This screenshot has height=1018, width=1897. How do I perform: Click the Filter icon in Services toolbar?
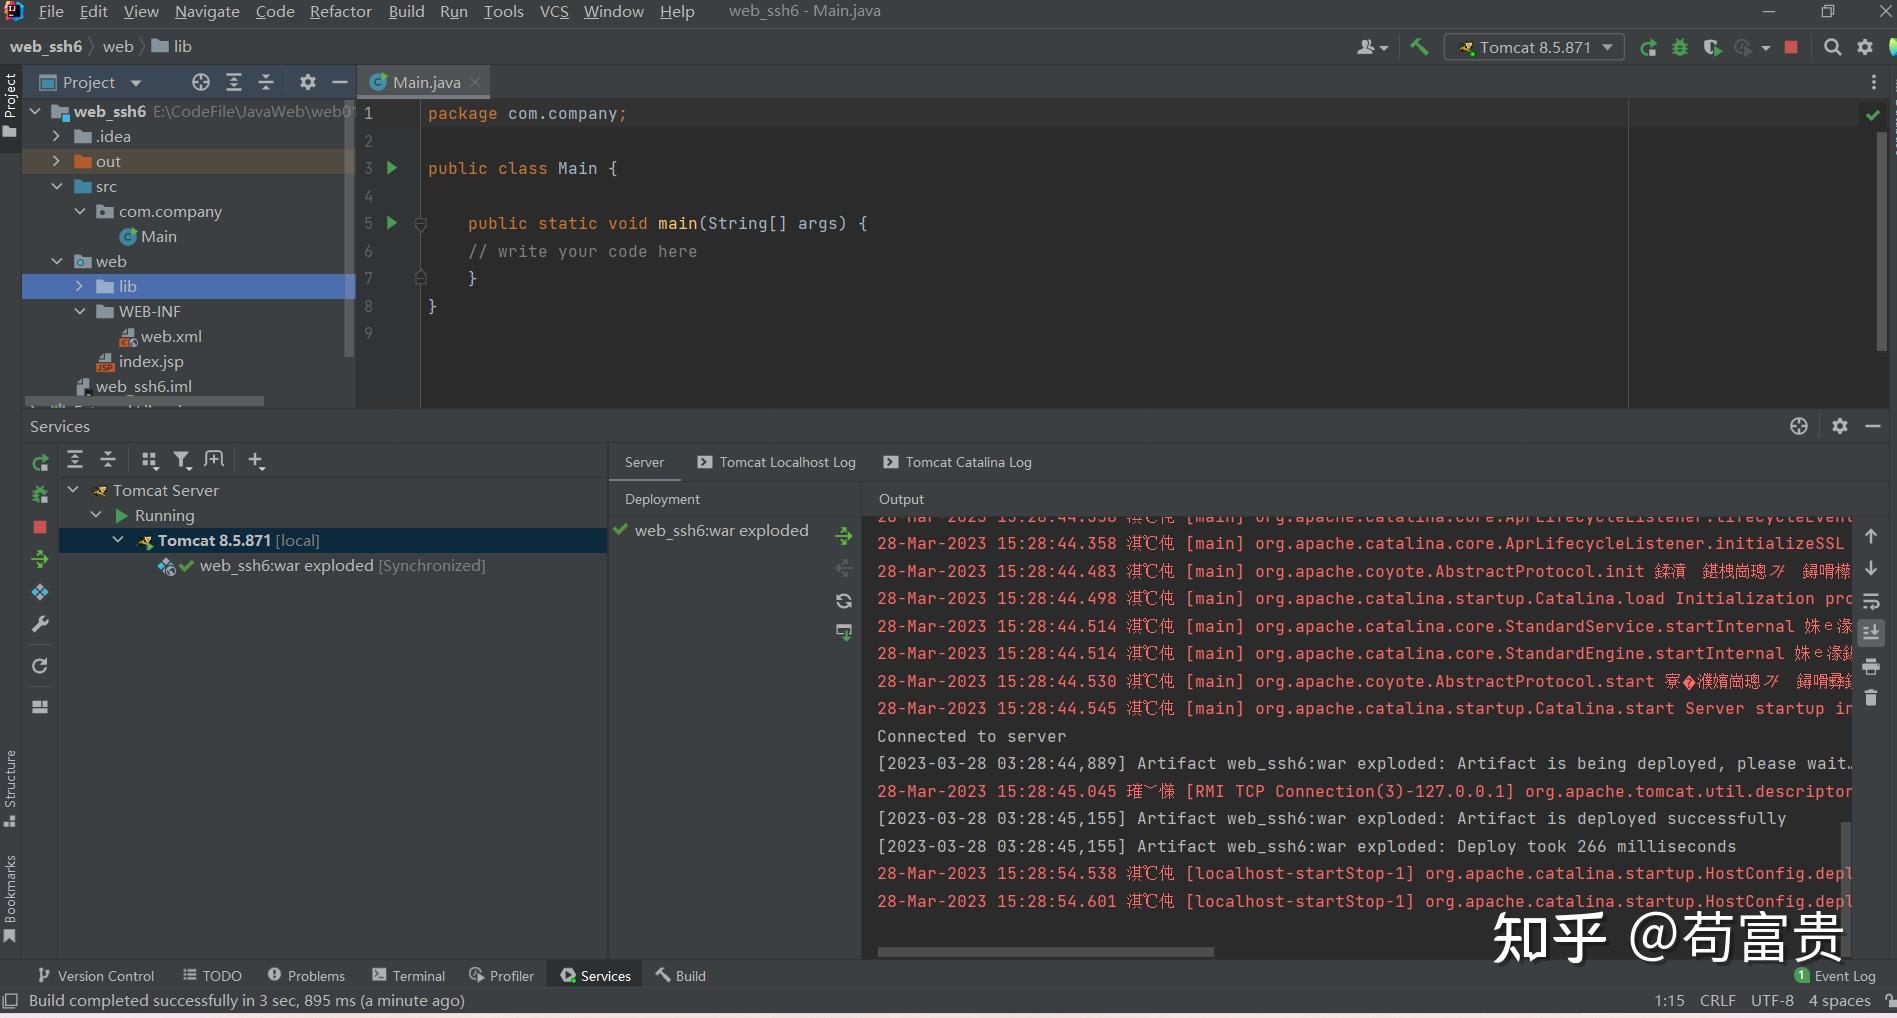coord(181,460)
